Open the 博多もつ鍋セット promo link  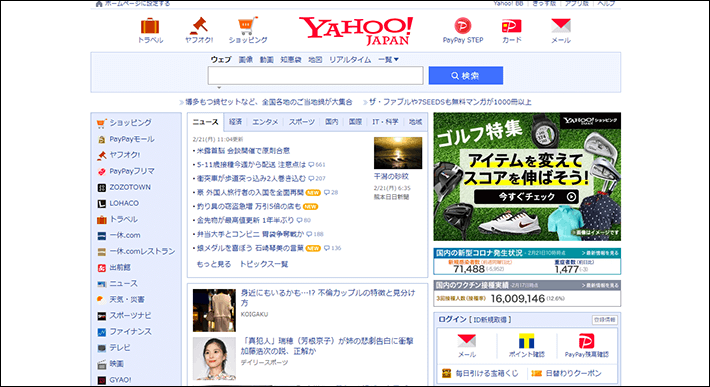(269, 102)
